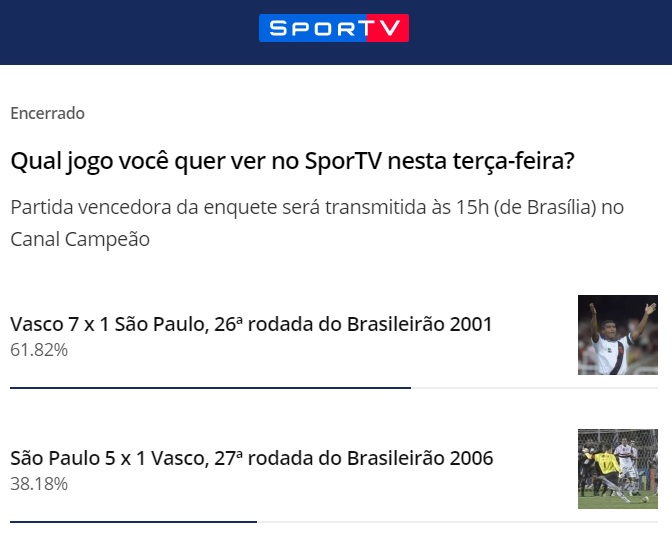Open the São Paulo match thumbnail

pyautogui.click(x=617, y=469)
